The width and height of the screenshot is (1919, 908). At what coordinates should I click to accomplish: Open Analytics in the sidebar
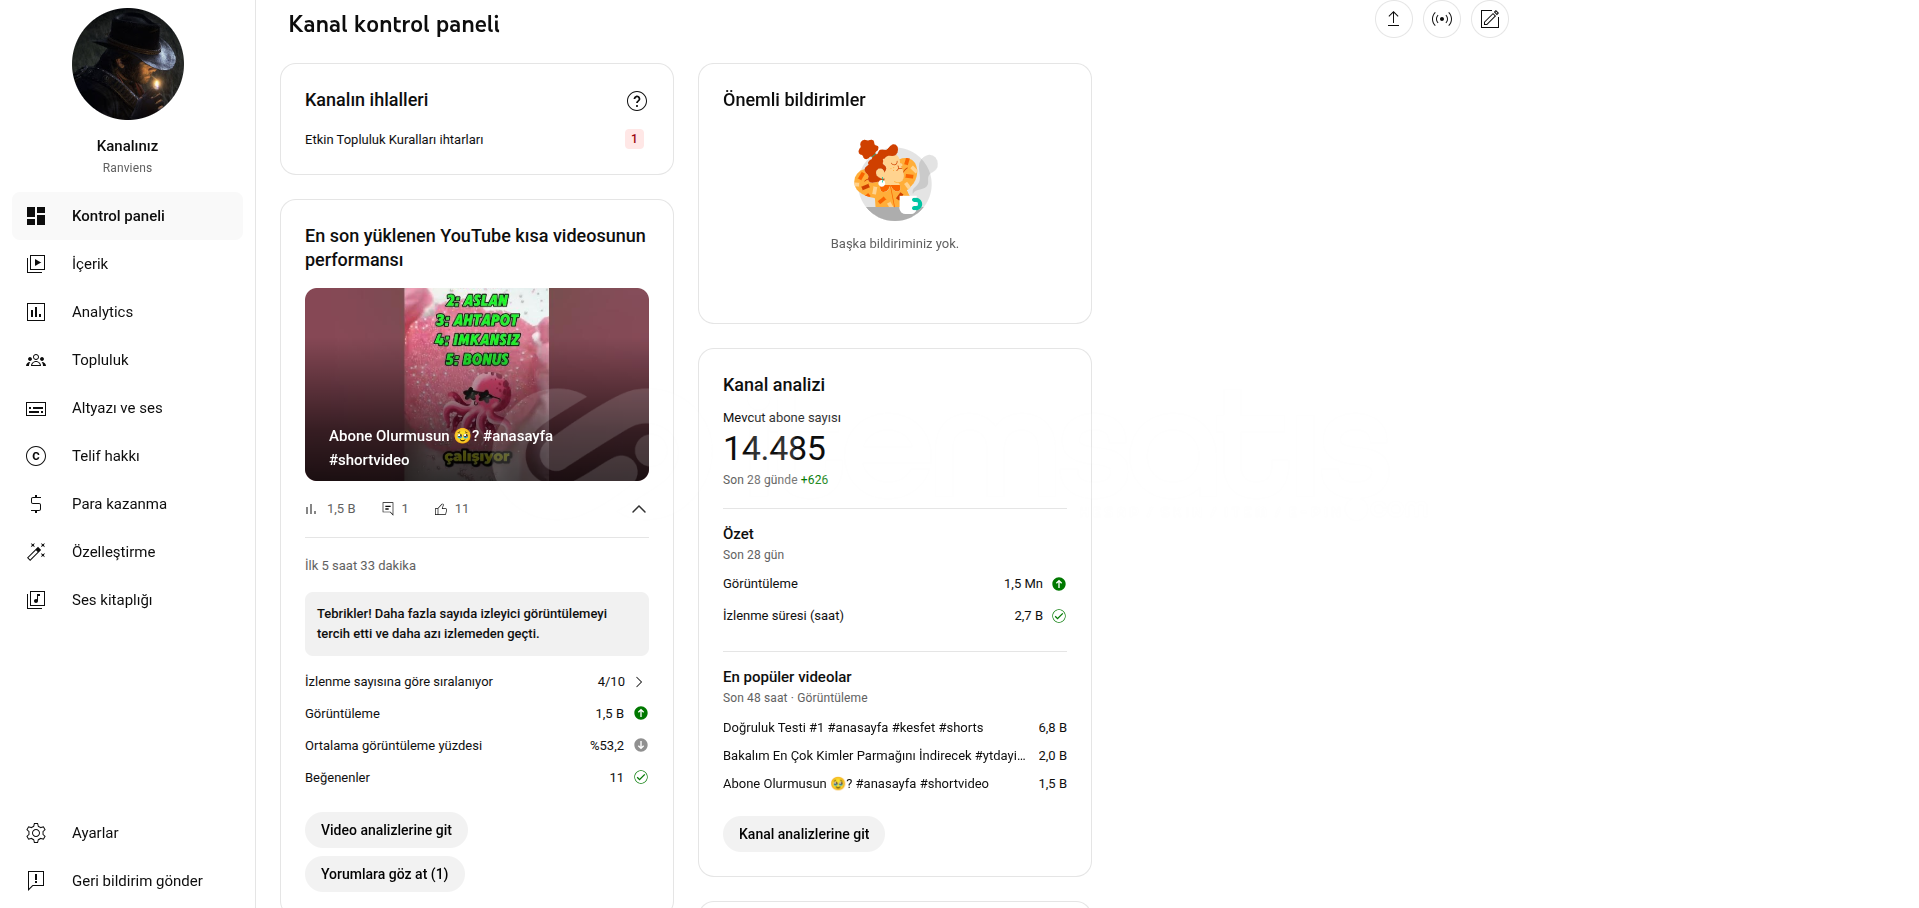(x=127, y=312)
